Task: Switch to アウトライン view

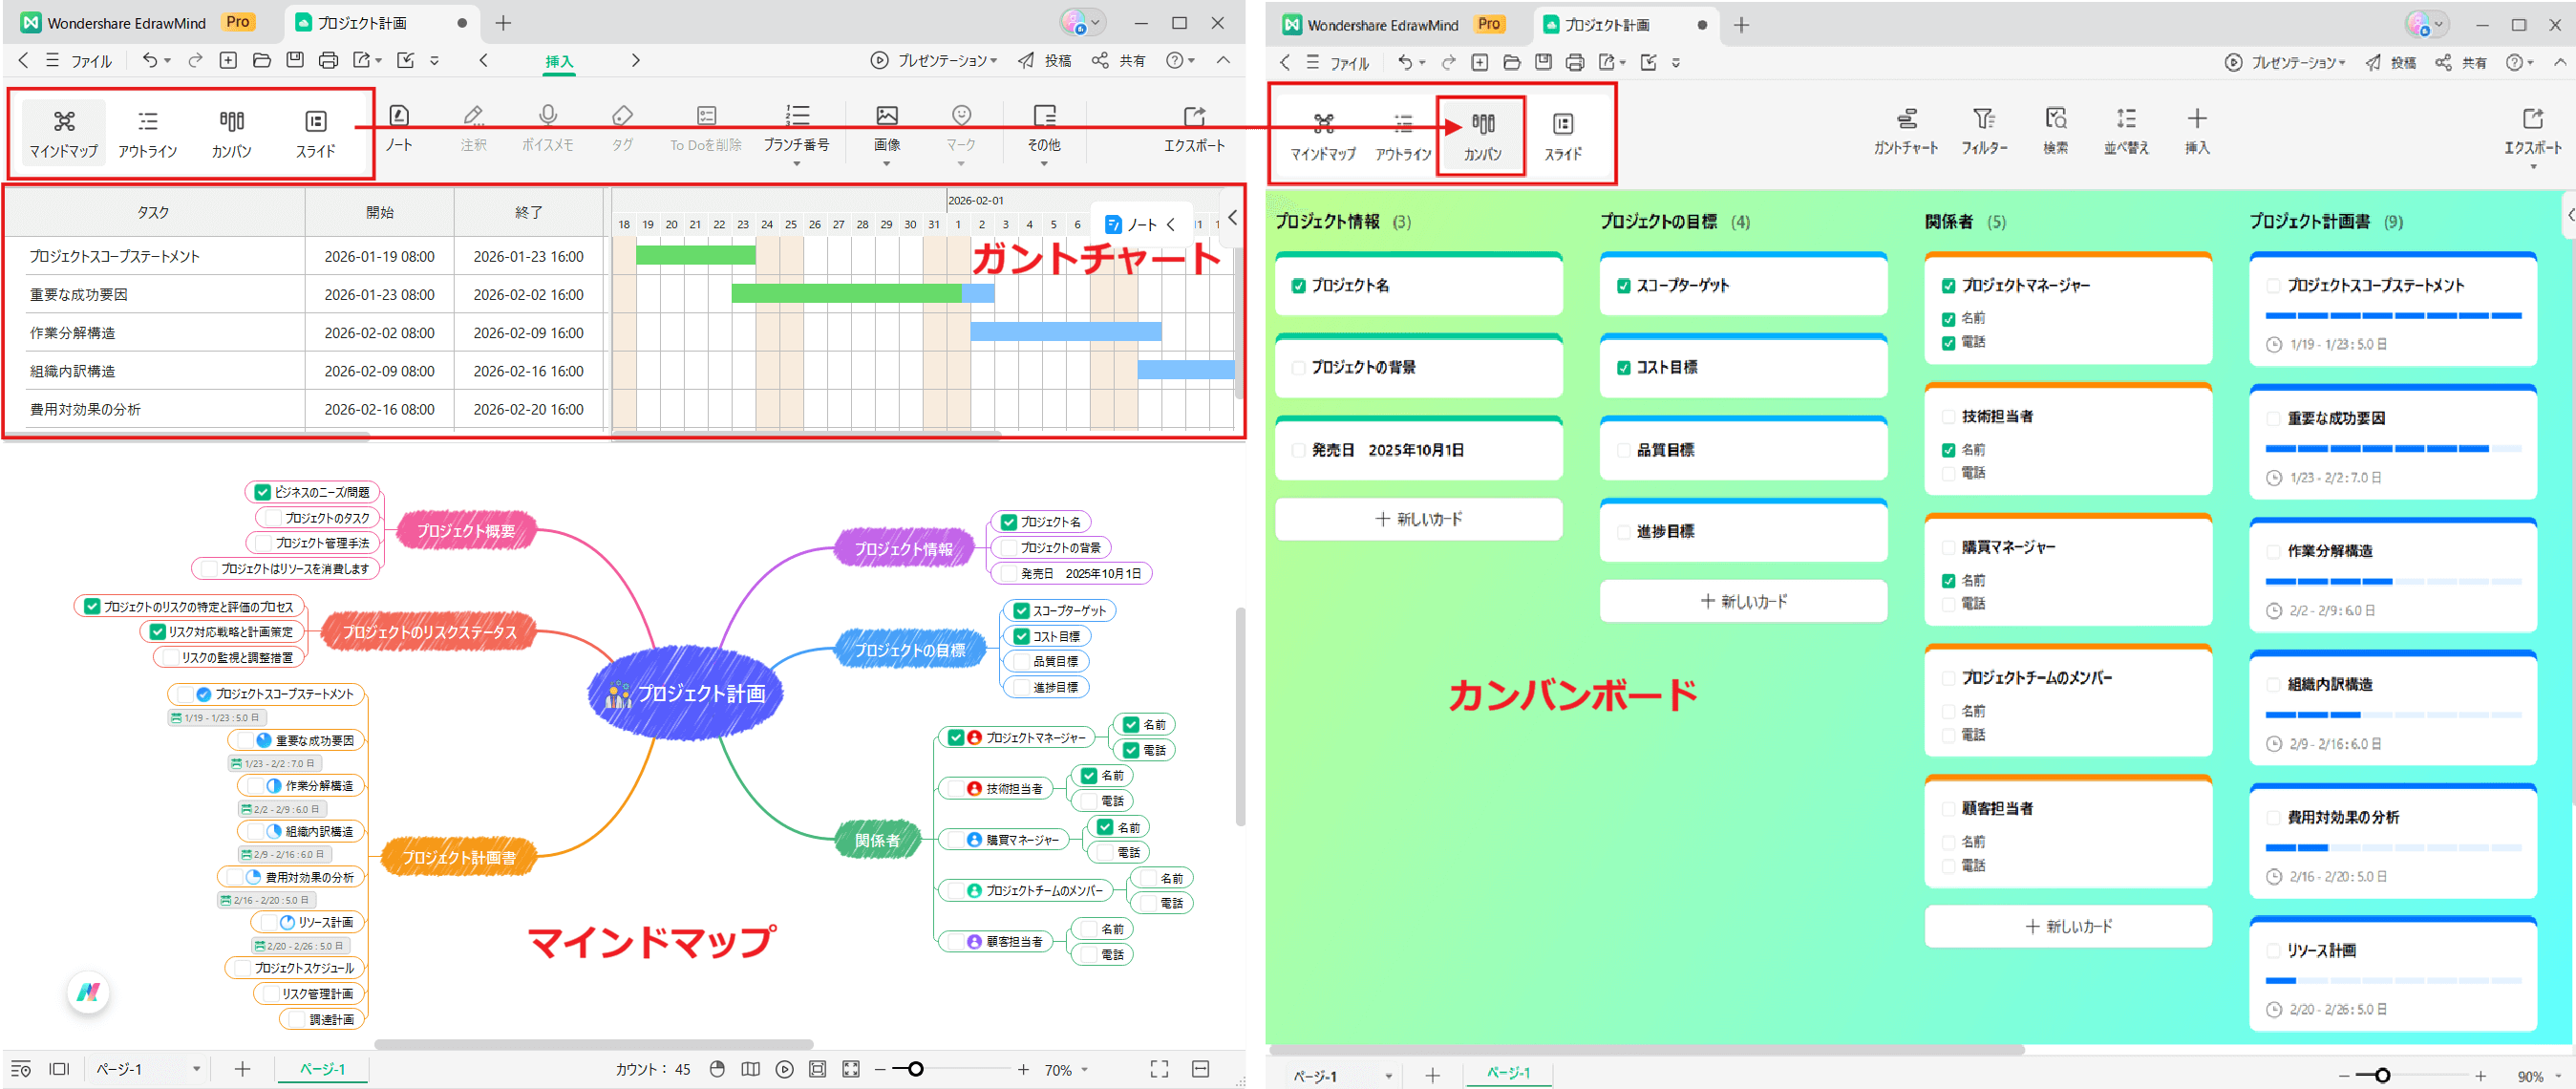Action: coord(147,132)
